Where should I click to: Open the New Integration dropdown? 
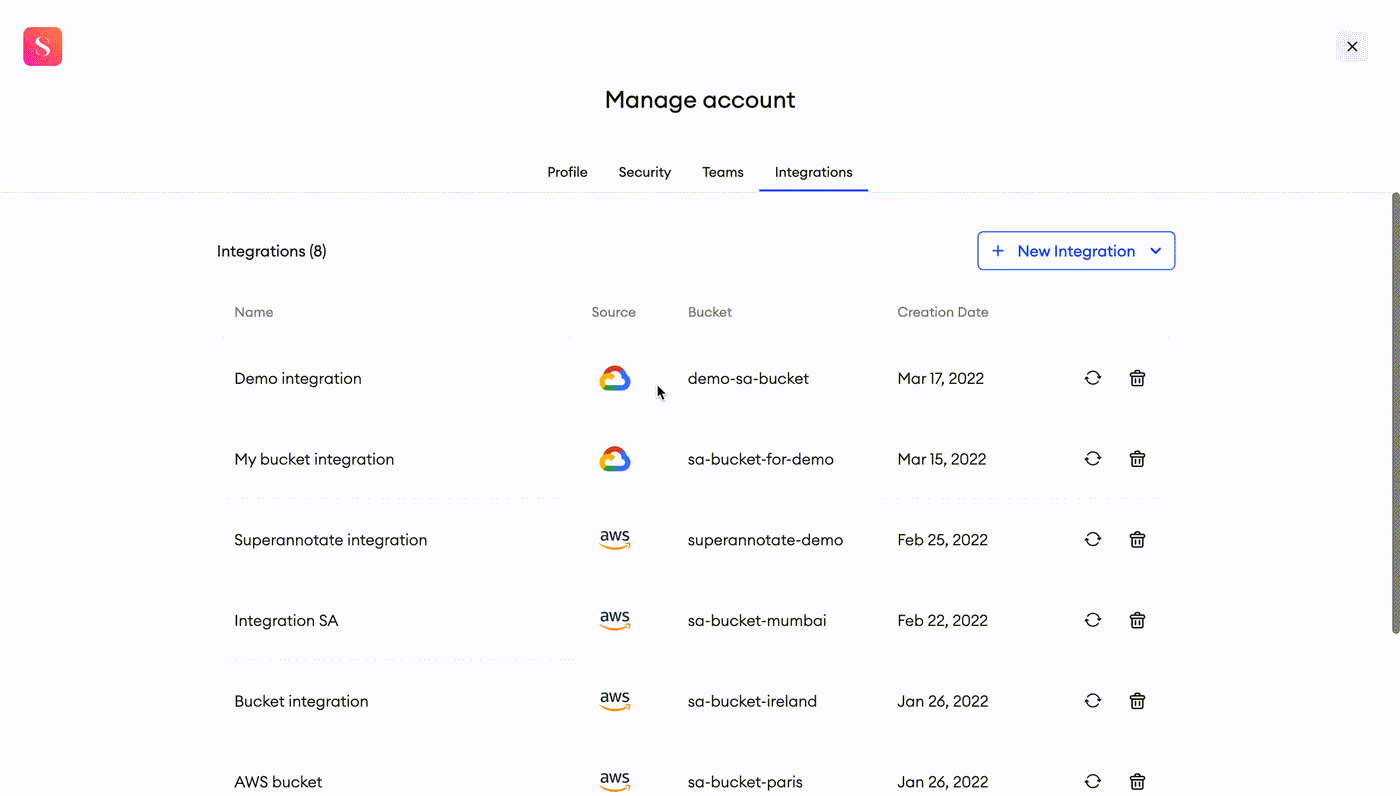[x=1076, y=251]
